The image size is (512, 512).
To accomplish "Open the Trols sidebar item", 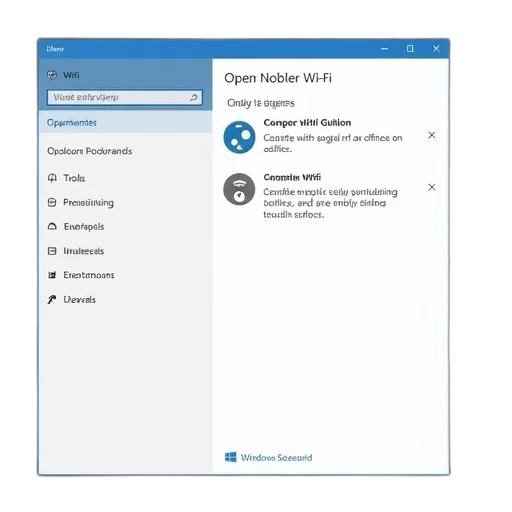I will [74, 178].
